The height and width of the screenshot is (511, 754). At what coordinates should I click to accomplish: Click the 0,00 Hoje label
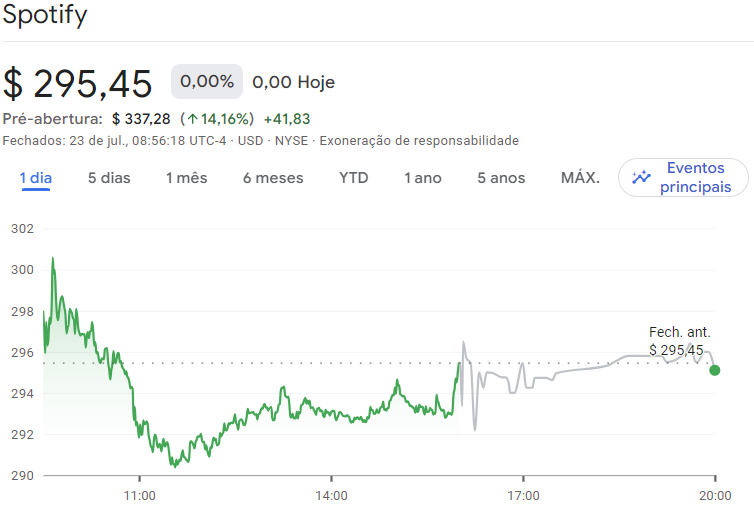pyautogui.click(x=293, y=82)
